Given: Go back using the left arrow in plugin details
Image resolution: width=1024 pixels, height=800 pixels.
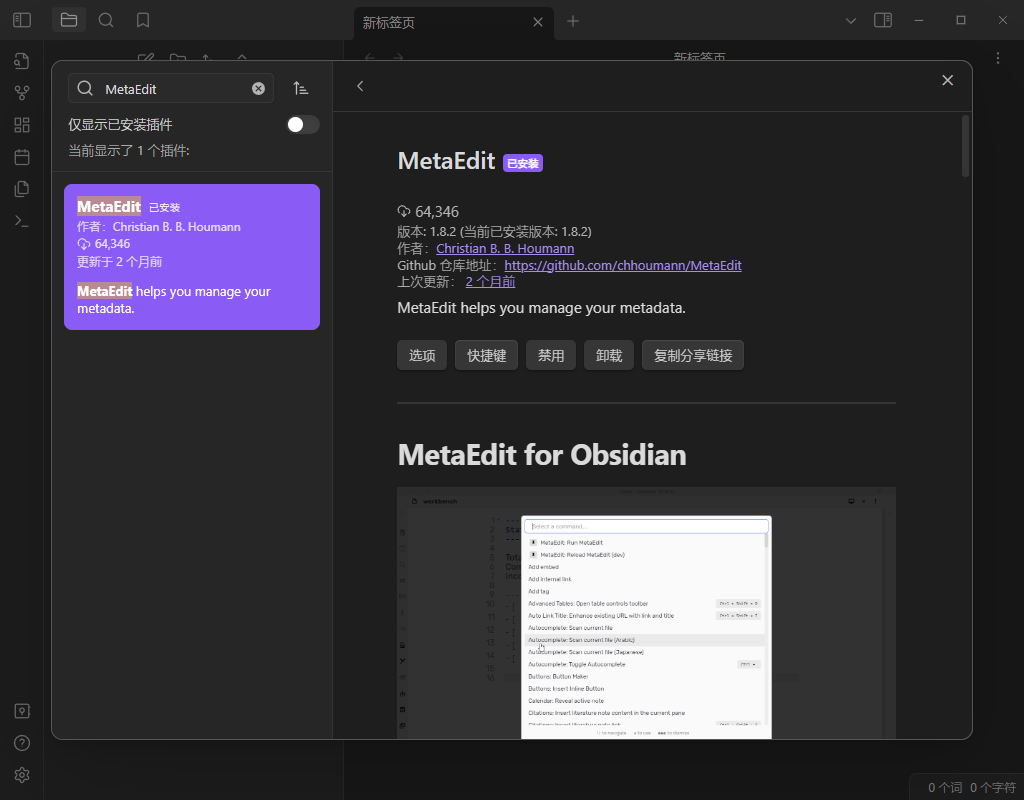Looking at the screenshot, I should pyautogui.click(x=360, y=86).
